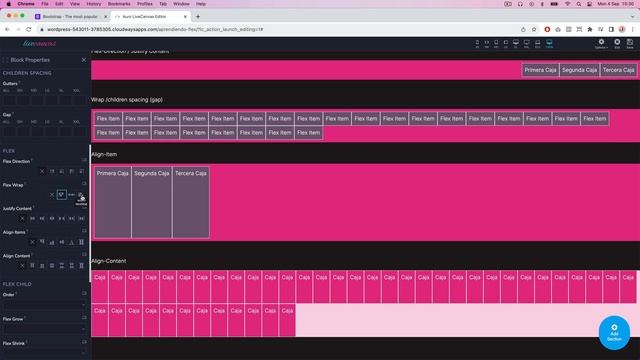Screen dimensions: 640x360
Task: Select the MD tablet viewport icon
Action: pyautogui.click(x=496, y=43)
